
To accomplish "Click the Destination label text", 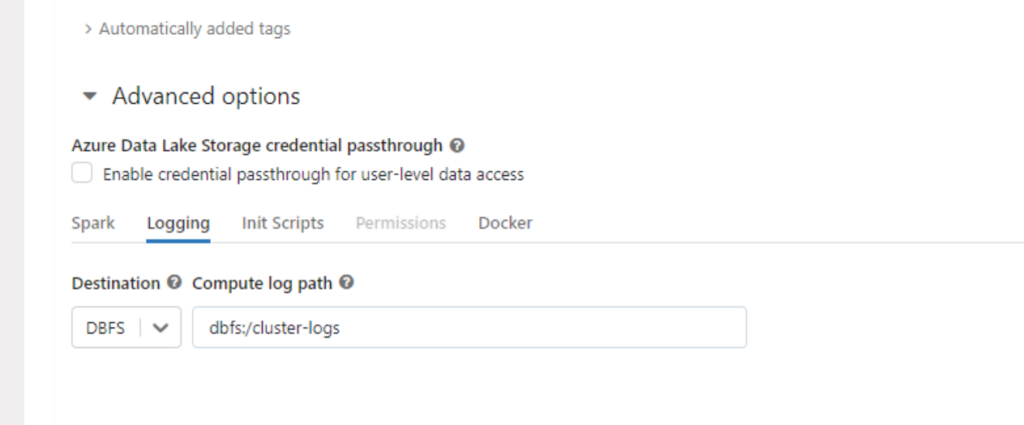I will 116,283.
